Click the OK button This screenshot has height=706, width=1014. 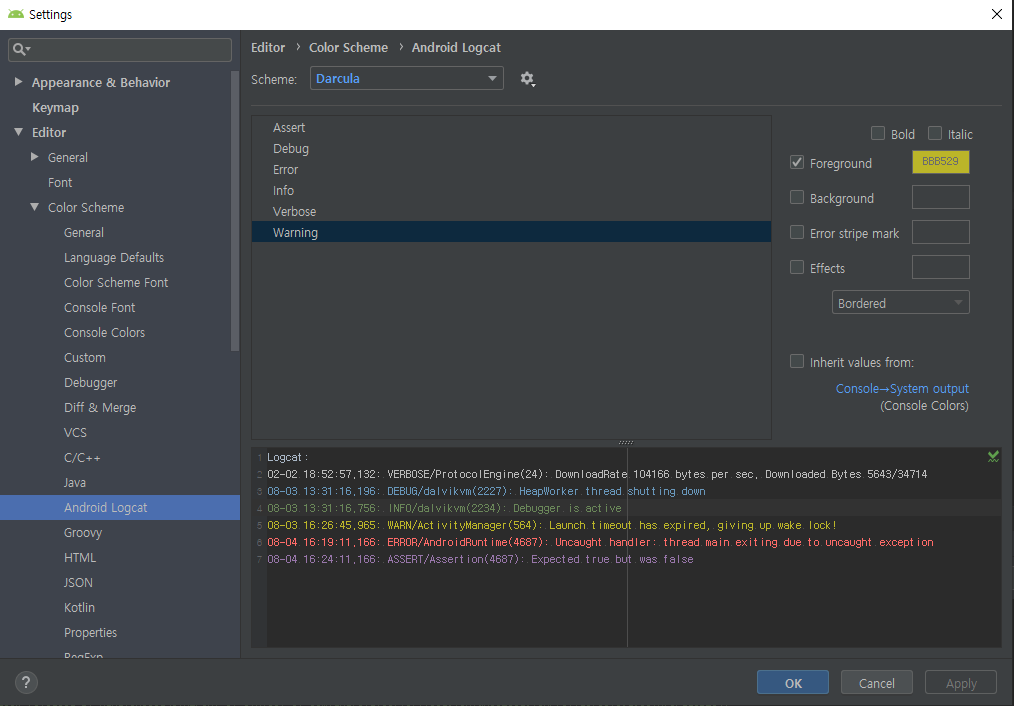pyautogui.click(x=793, y=683)
